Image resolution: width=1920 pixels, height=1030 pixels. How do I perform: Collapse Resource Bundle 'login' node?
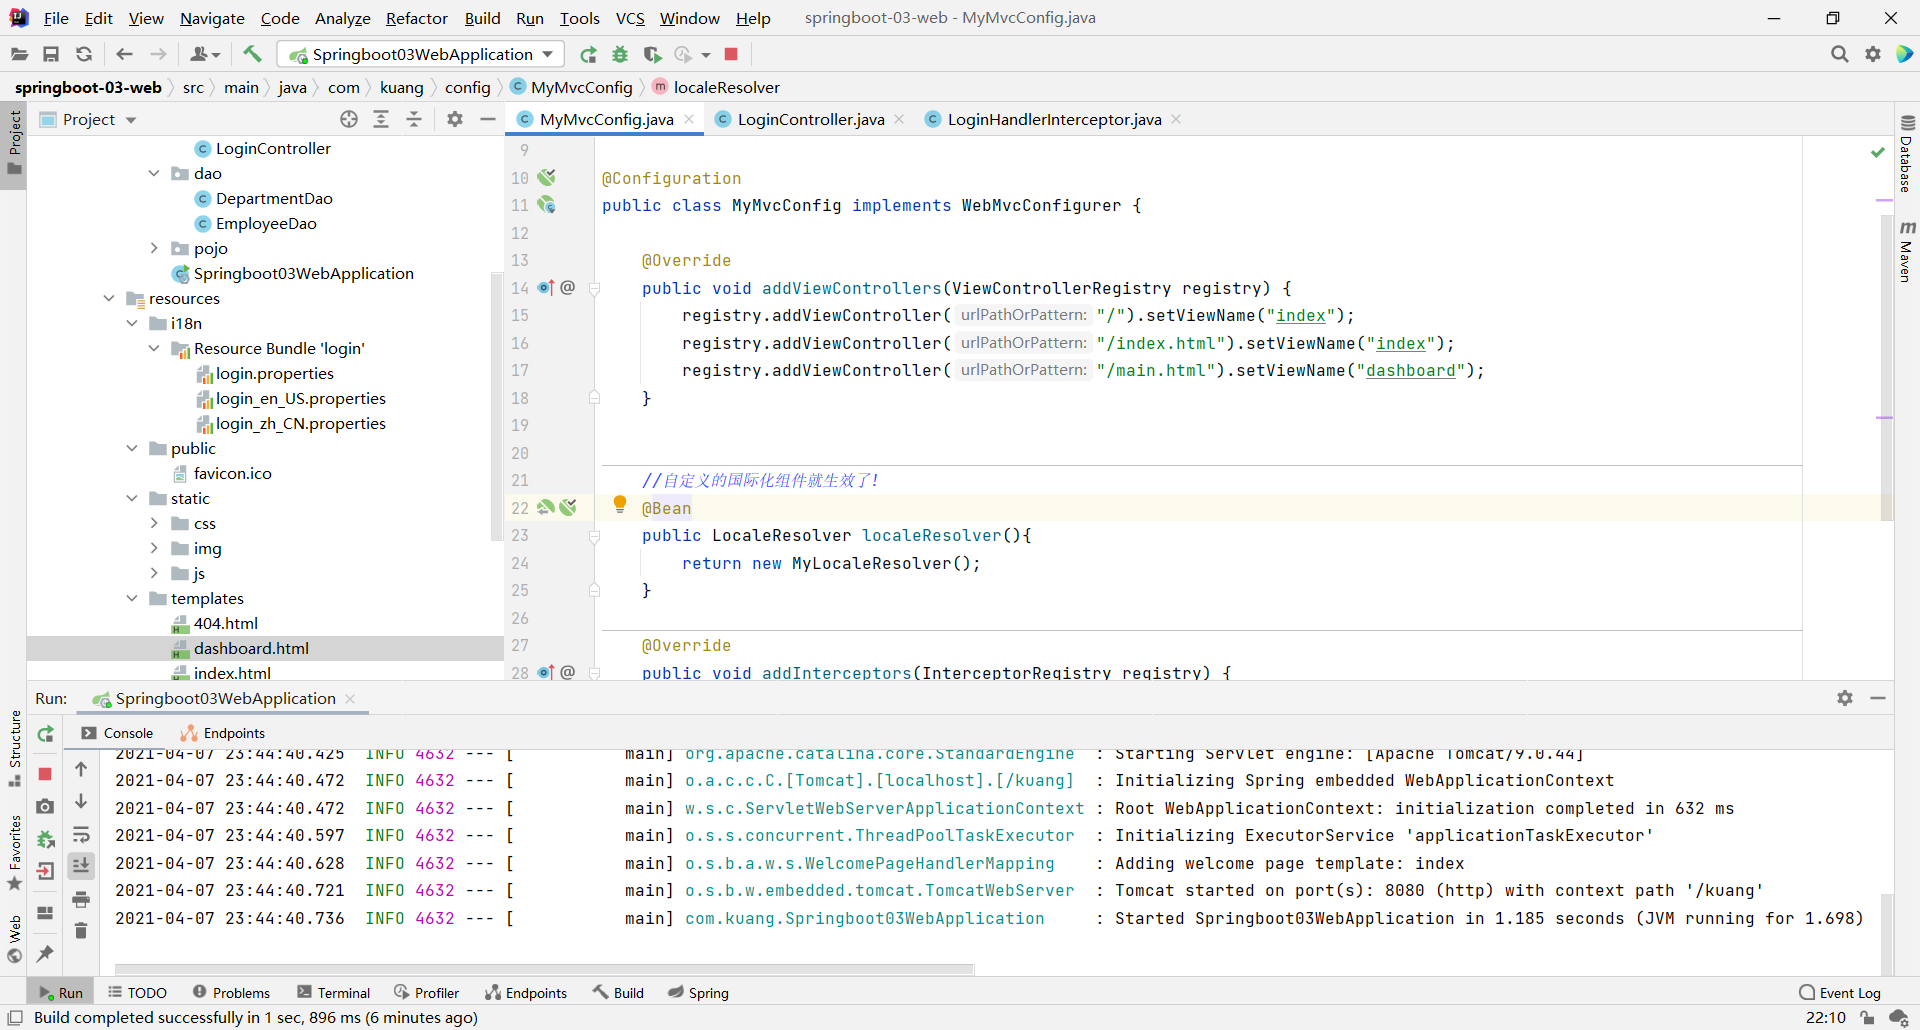[x=154, y=348]
